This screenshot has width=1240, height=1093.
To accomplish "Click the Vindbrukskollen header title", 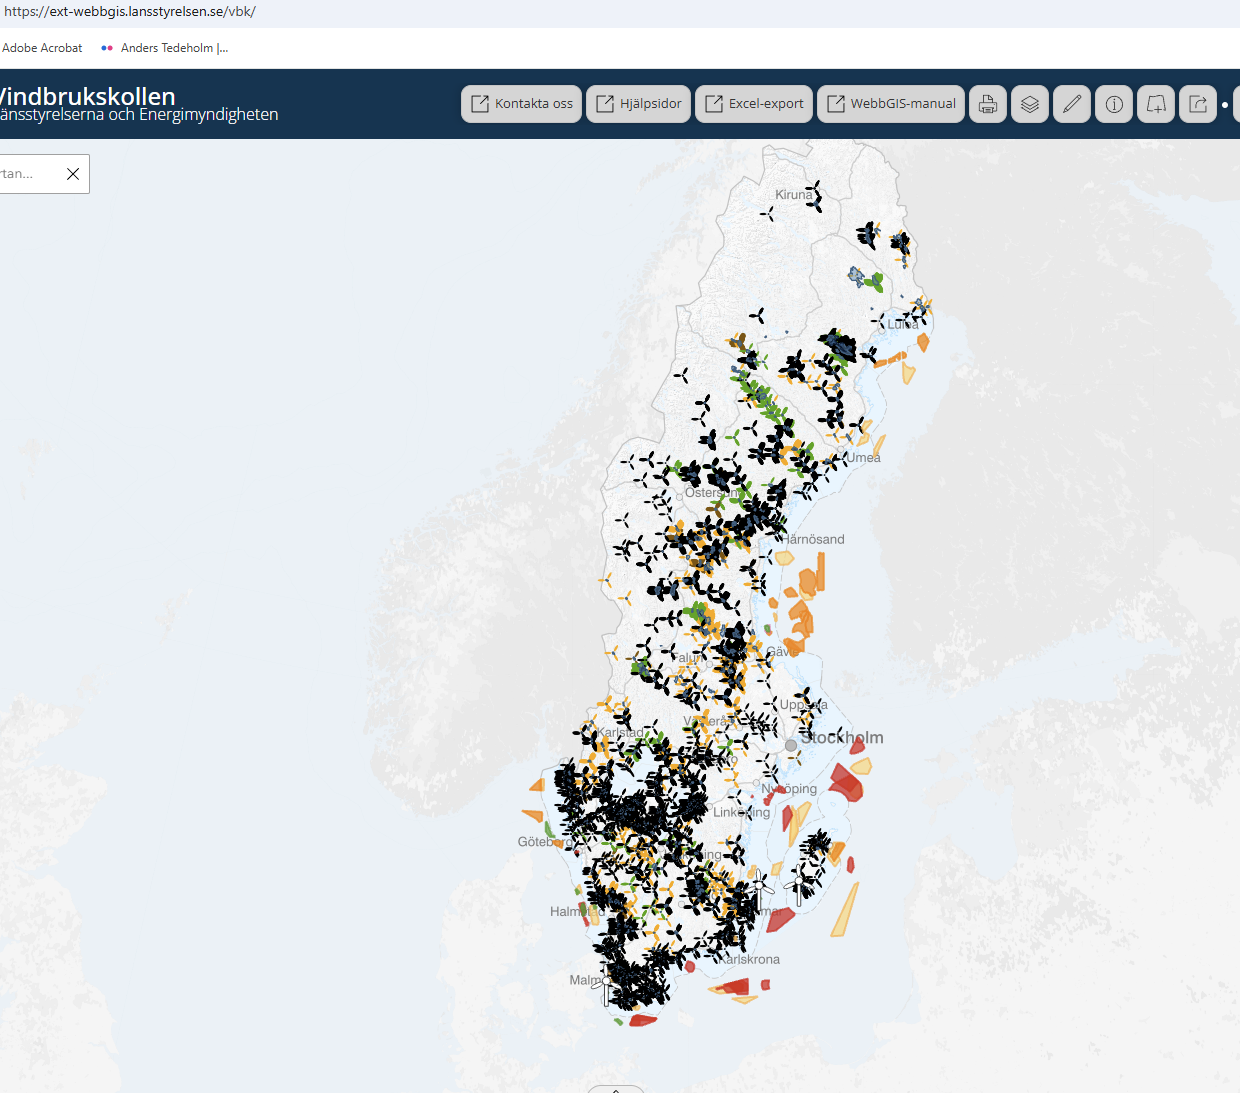I will click(88, 97).
